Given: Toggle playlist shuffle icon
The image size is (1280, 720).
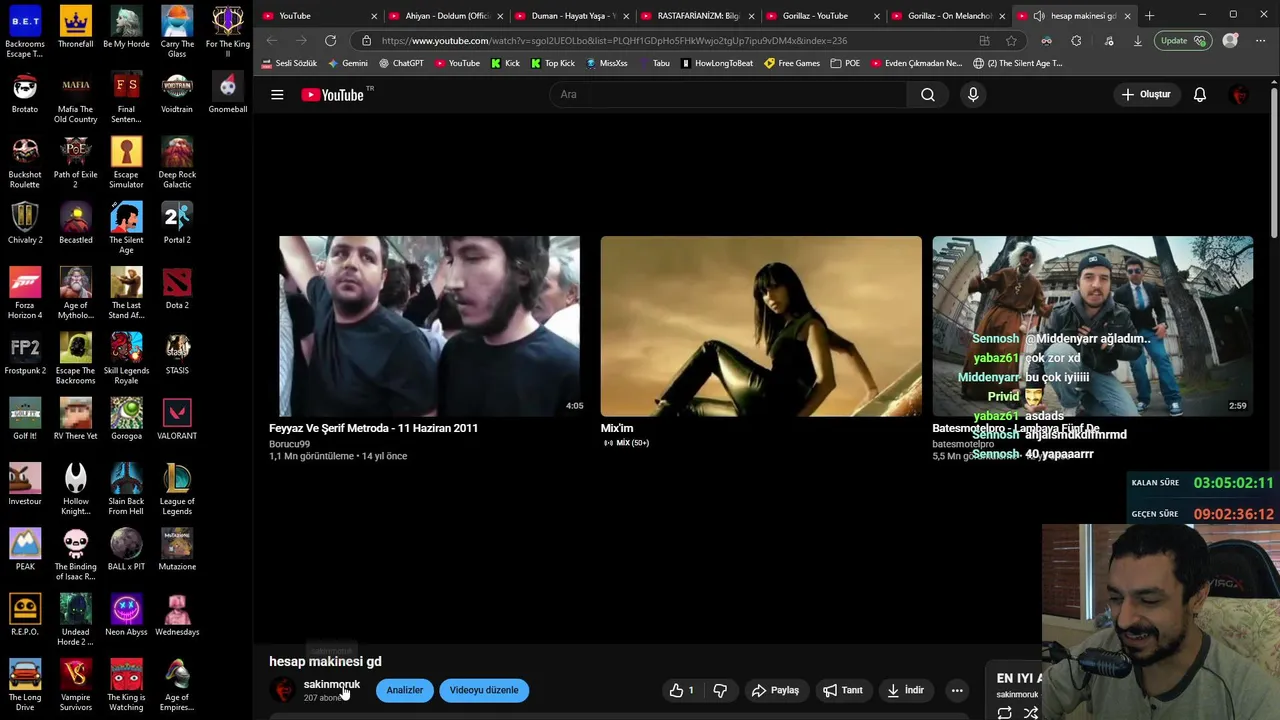Looking at the screenshot, I should [1031, 713].
